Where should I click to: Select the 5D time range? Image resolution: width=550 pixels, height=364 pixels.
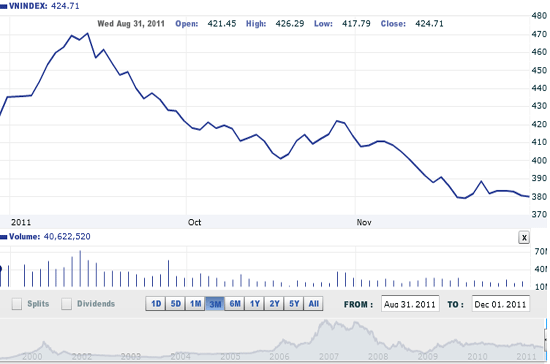click(x=175, y=304)
